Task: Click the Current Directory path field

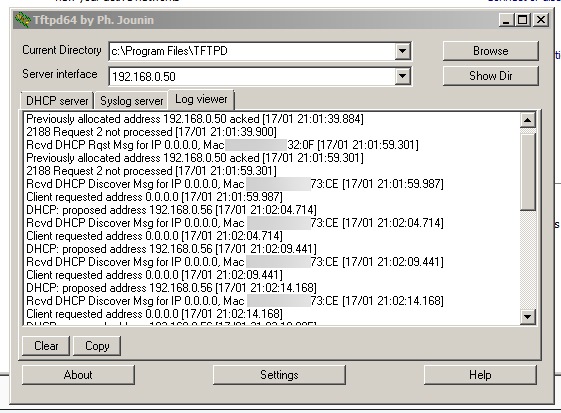Action: (x=252, y=51)
